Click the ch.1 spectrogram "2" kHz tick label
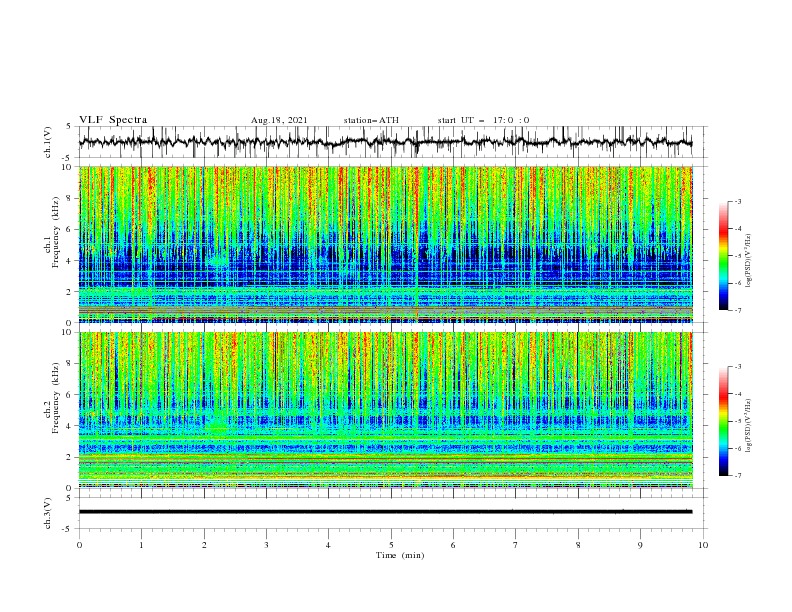Viewport: 792px width, 612px height. (x=70, y=292)
